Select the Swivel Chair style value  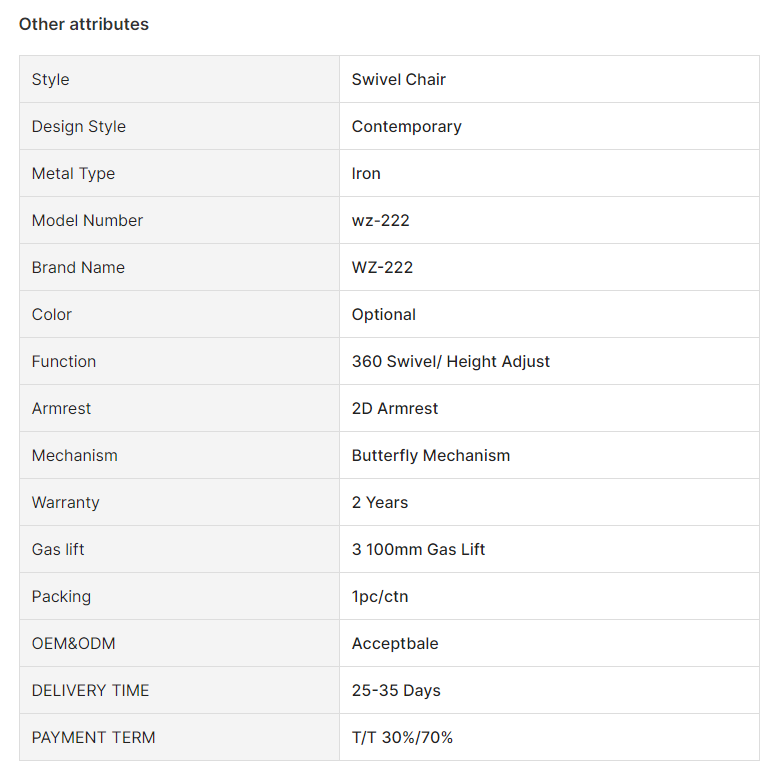(x=398, y=79)
